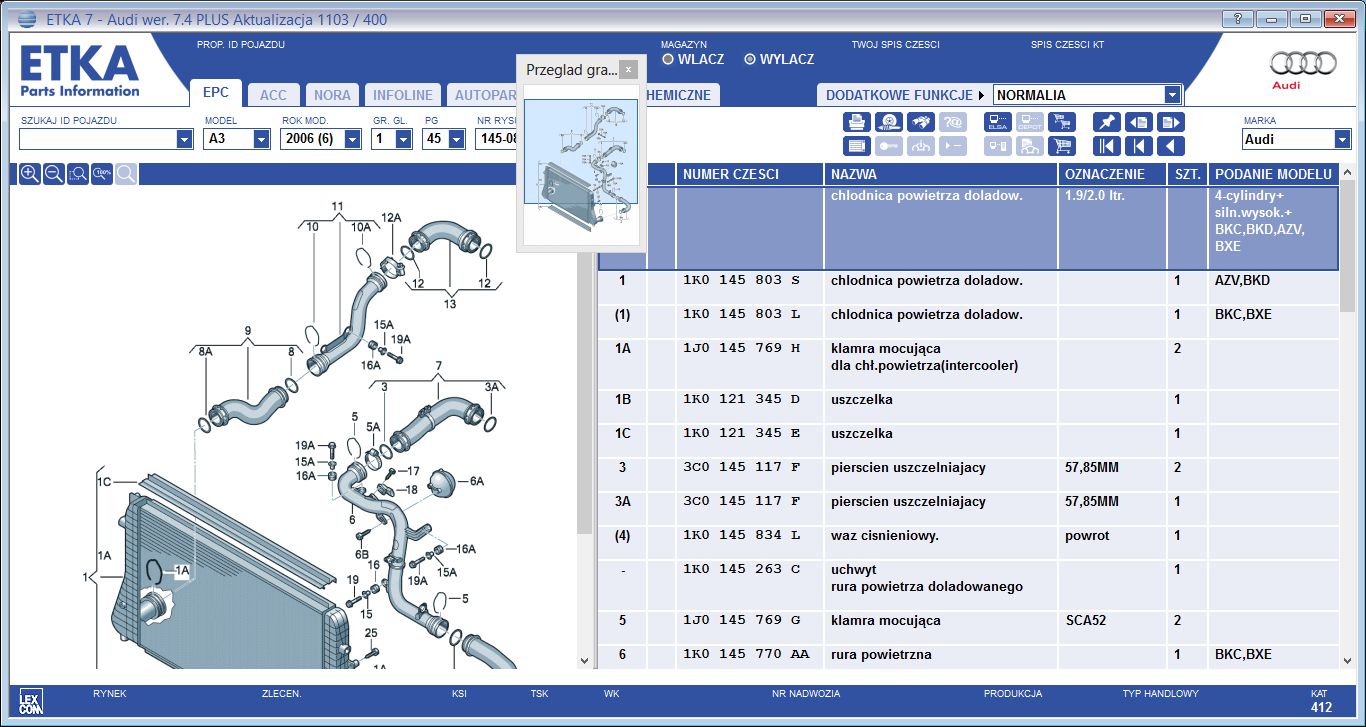Click the plain left arrow back icon
The height and width of the screenshot is (727, 1366).
click(x=1170, y=146)
